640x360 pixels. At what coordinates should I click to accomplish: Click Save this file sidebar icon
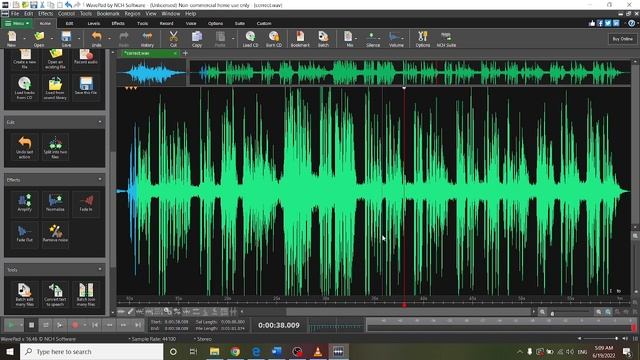(x=86, y=87)
